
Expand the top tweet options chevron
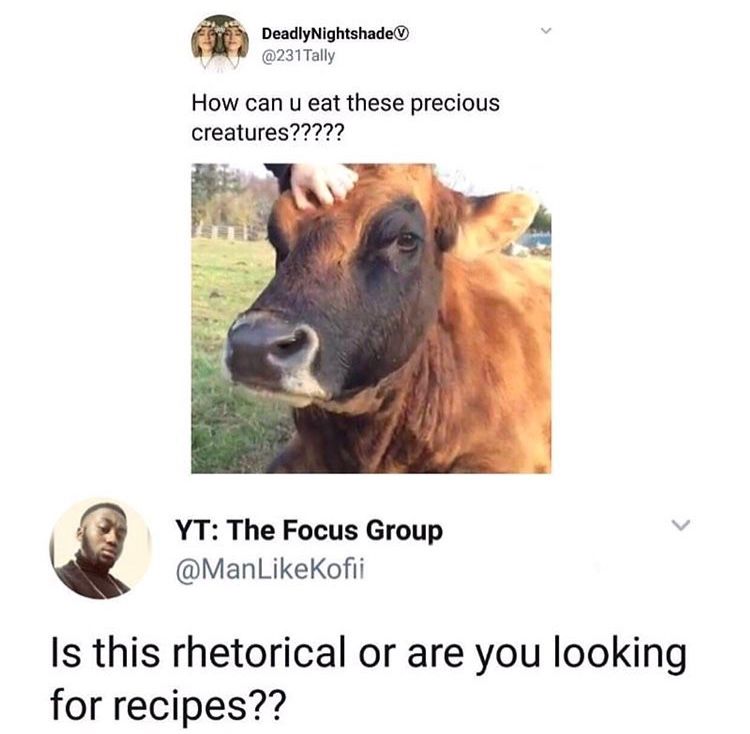[x=546, y=32]
